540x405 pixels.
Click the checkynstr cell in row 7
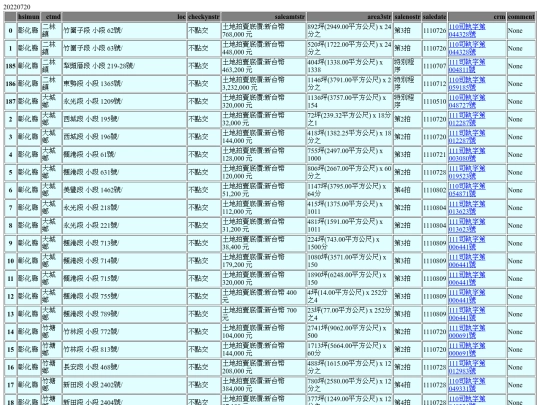(204, 208)
